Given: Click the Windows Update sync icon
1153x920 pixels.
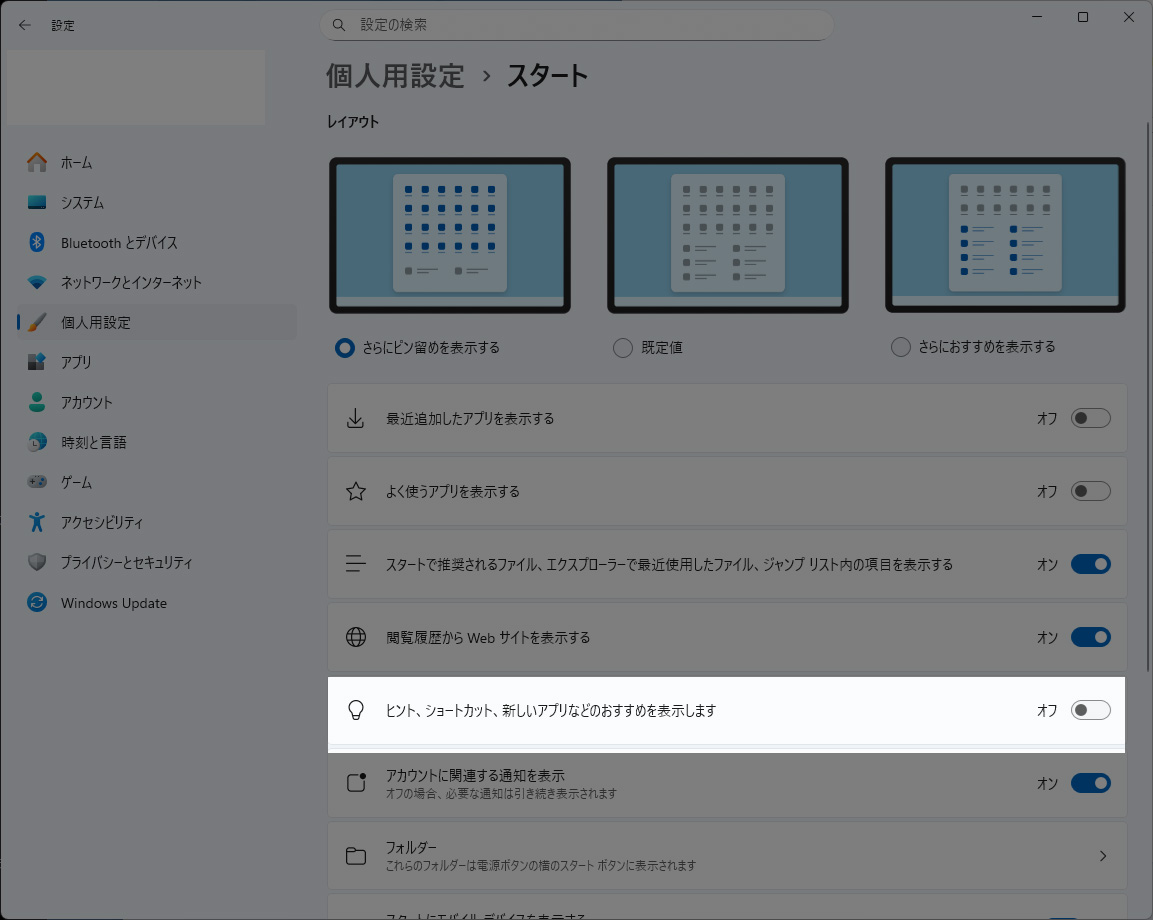Looking at the screenshot, I should [37, 603].
